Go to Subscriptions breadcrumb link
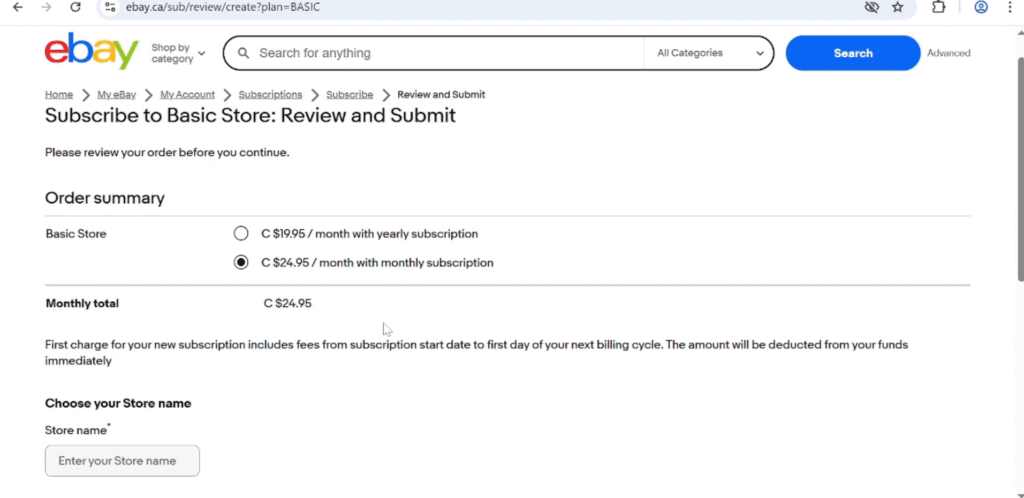The height and width of the screenshot is (498, 1024). 270,95
